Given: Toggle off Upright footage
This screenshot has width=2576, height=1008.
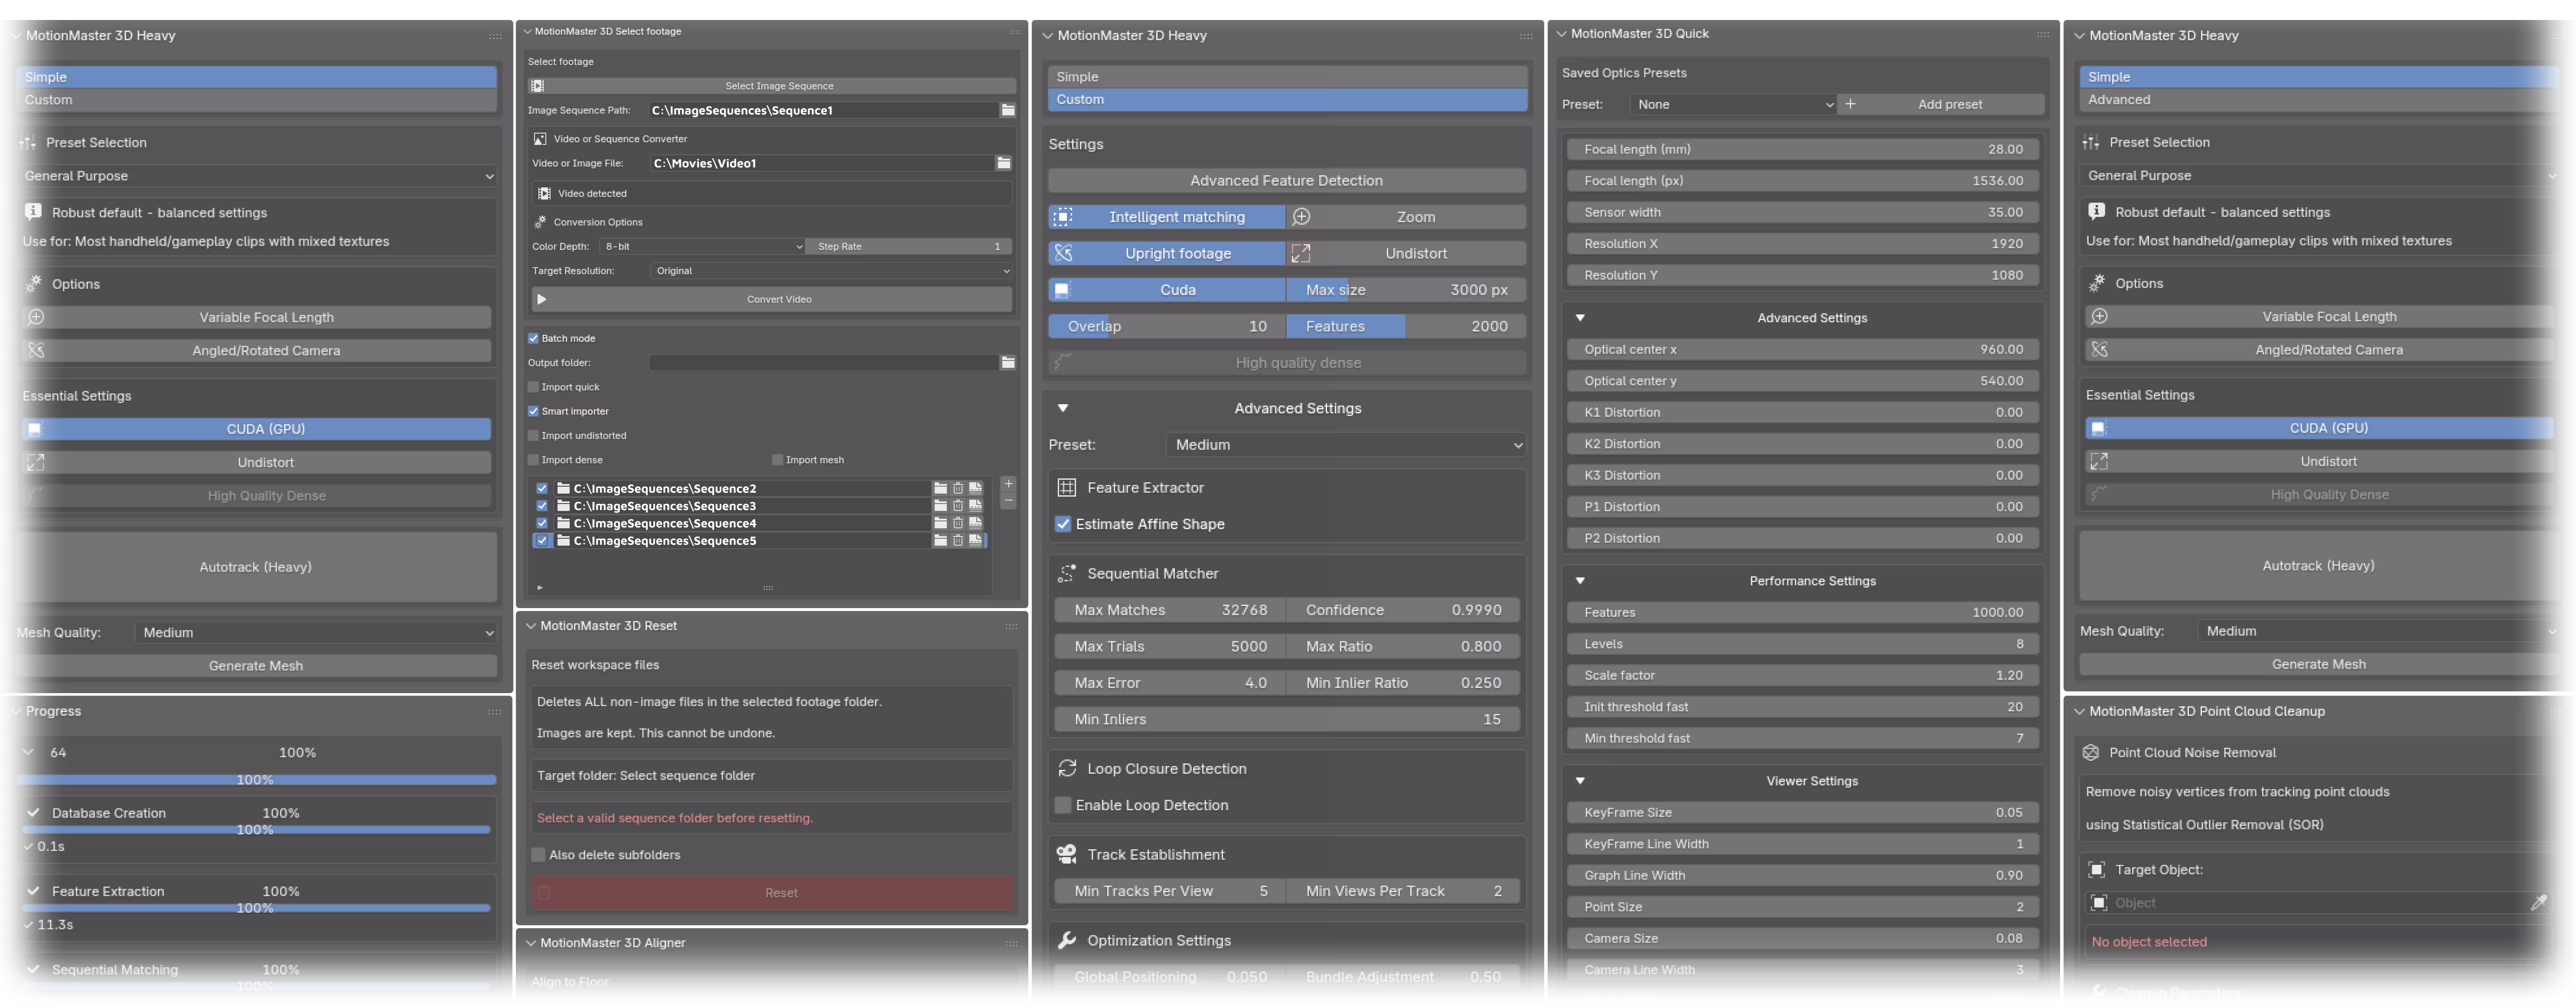Looking at the screenshot, I should tap(1166, 254).
